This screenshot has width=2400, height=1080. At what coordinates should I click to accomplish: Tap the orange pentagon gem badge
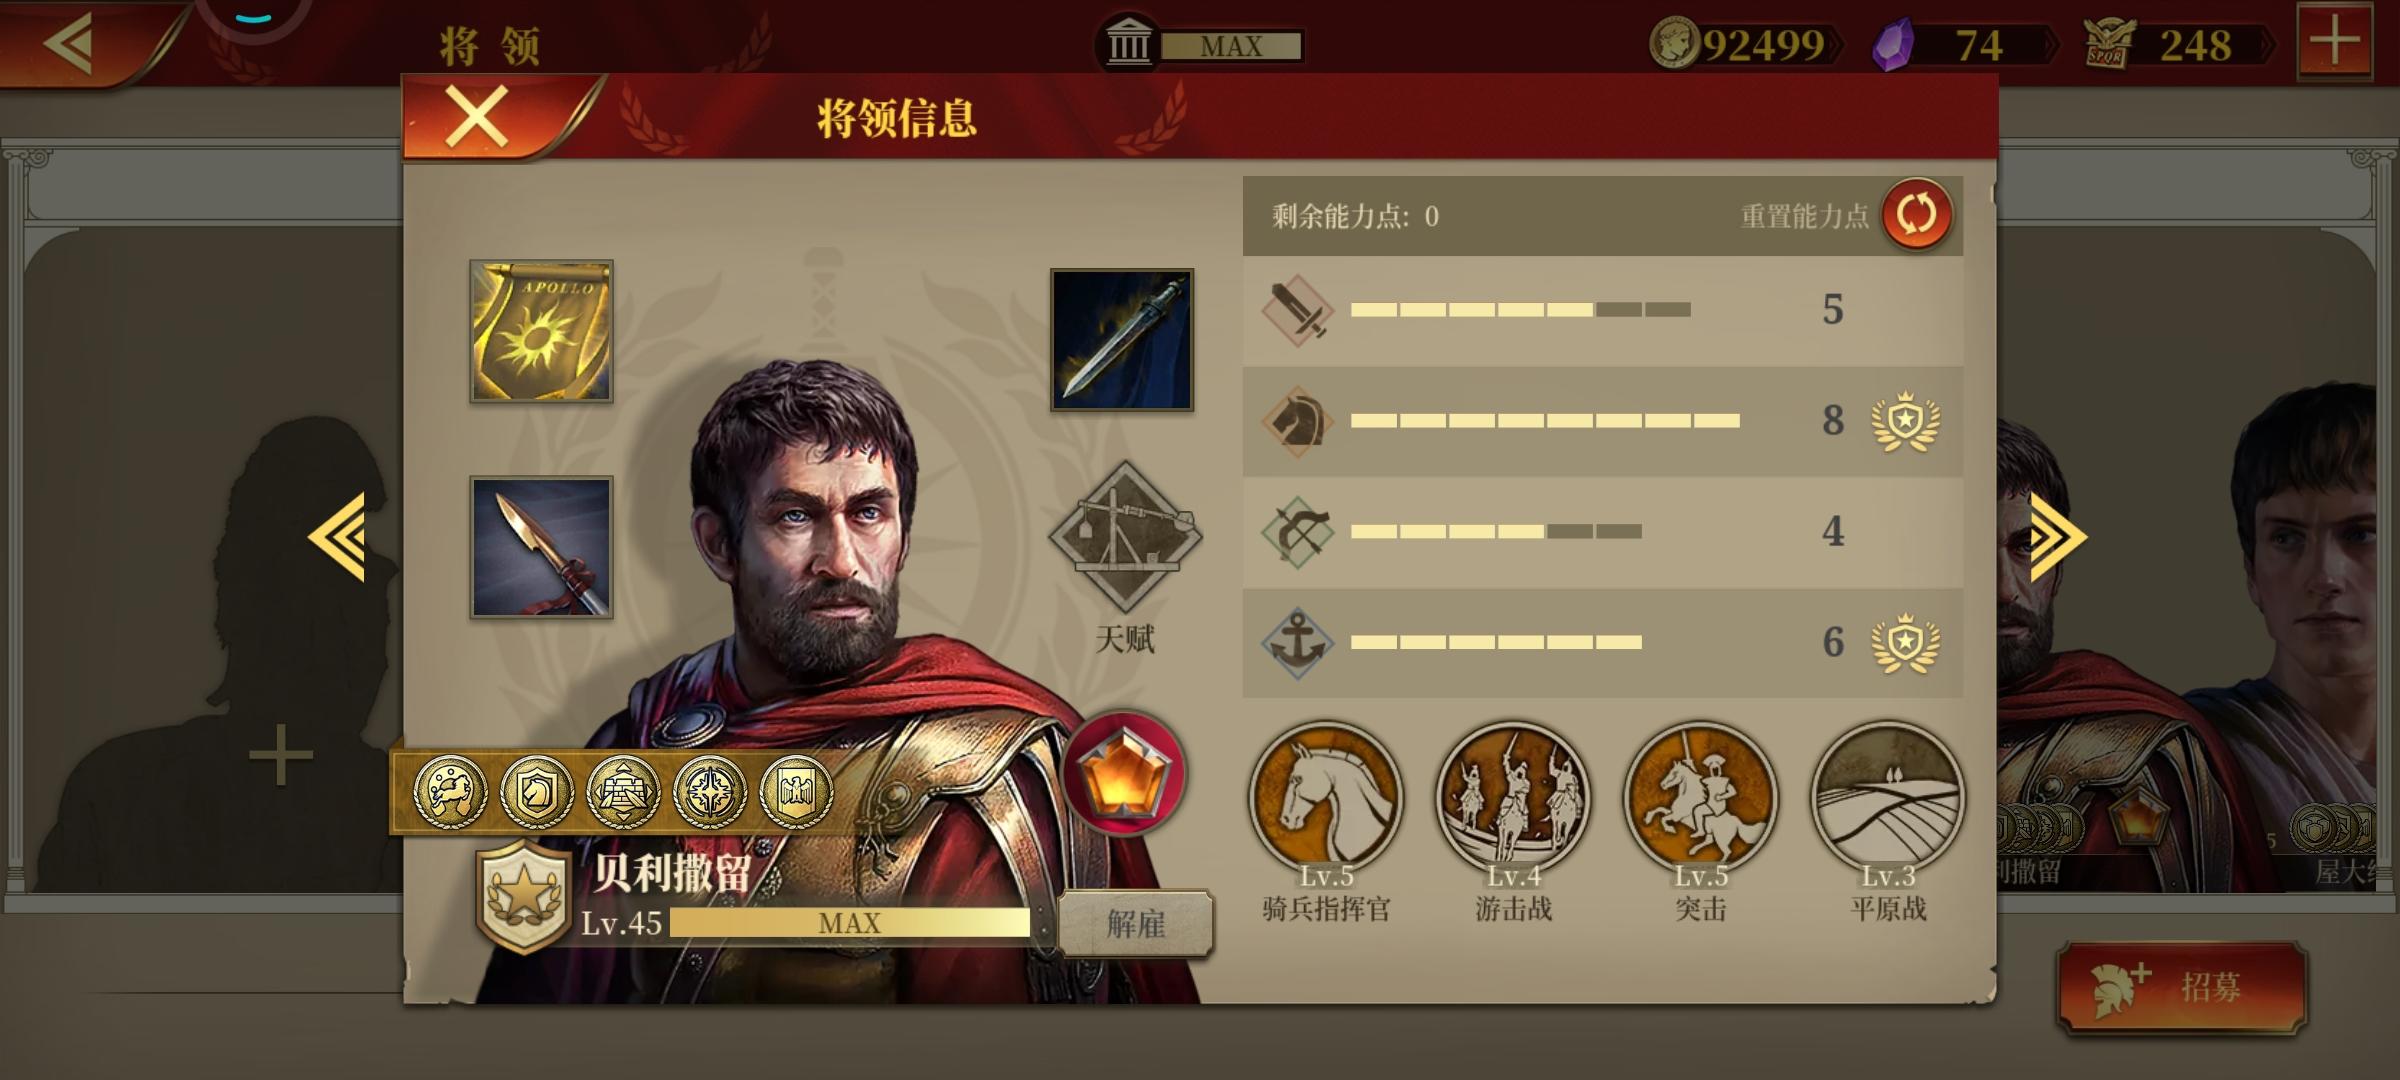[1123, 773]
